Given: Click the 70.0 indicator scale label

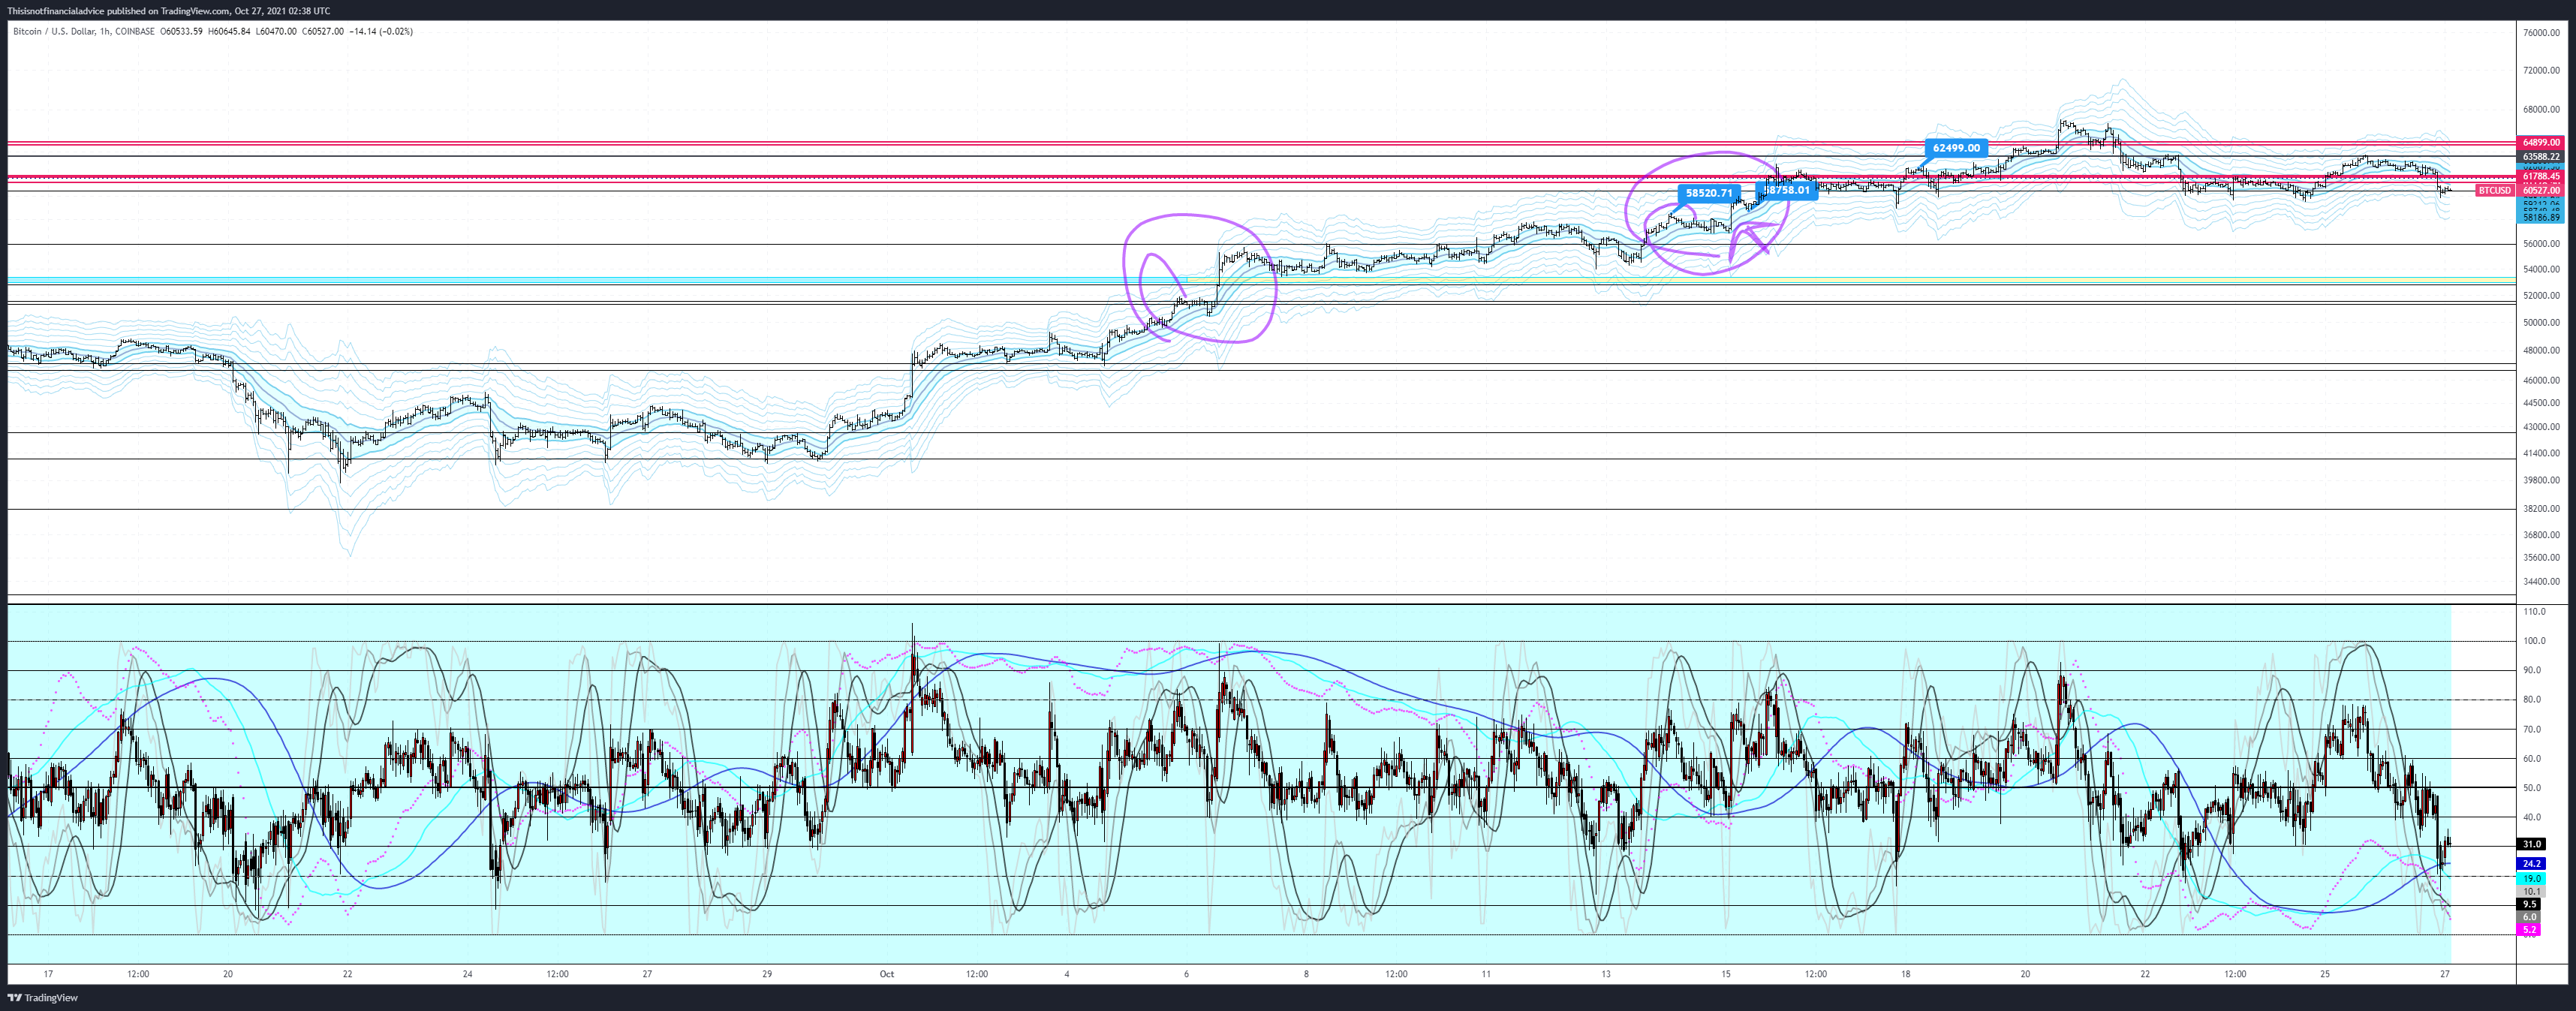Looking at the screenshot, I should (x=2533, y=730).
